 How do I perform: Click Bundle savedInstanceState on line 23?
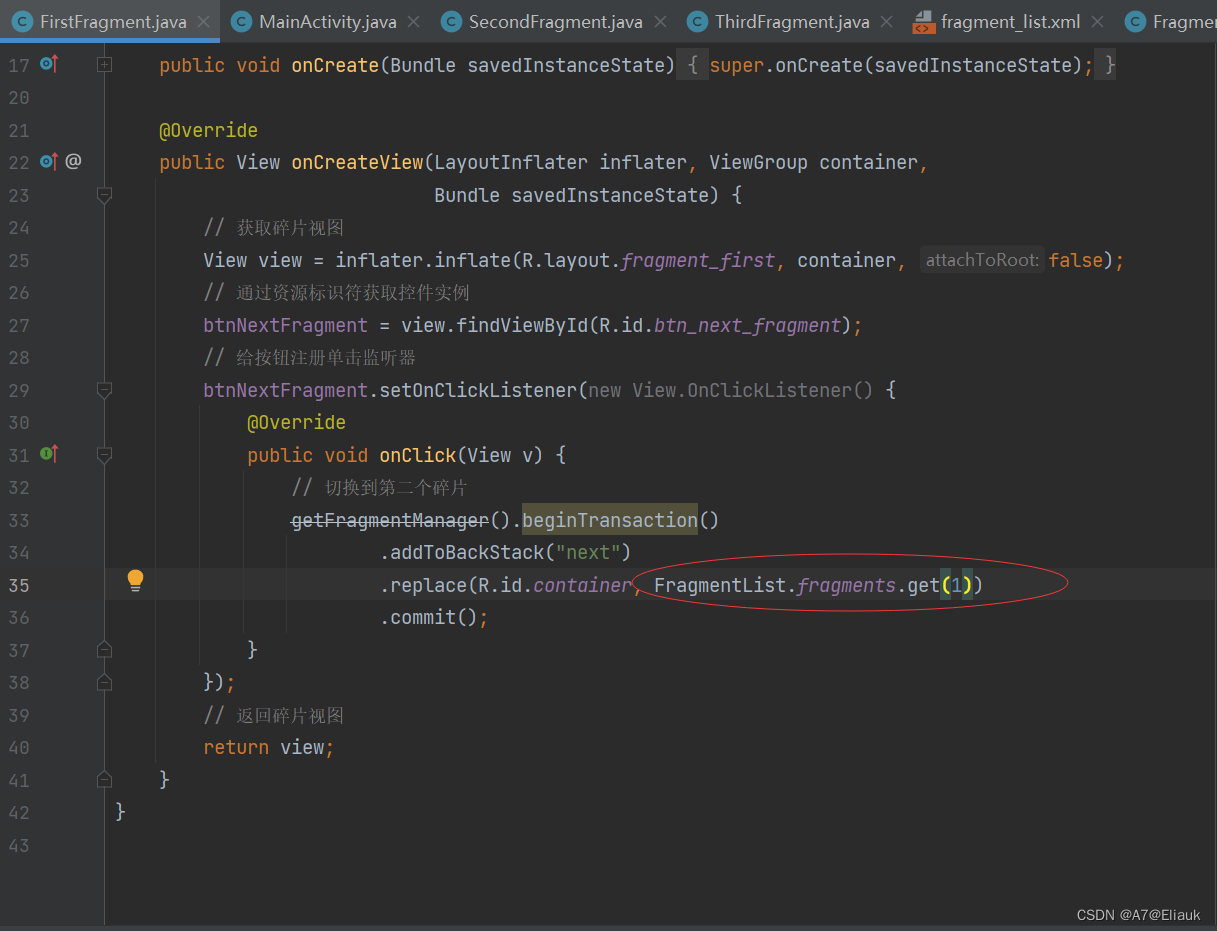(571, 195)
